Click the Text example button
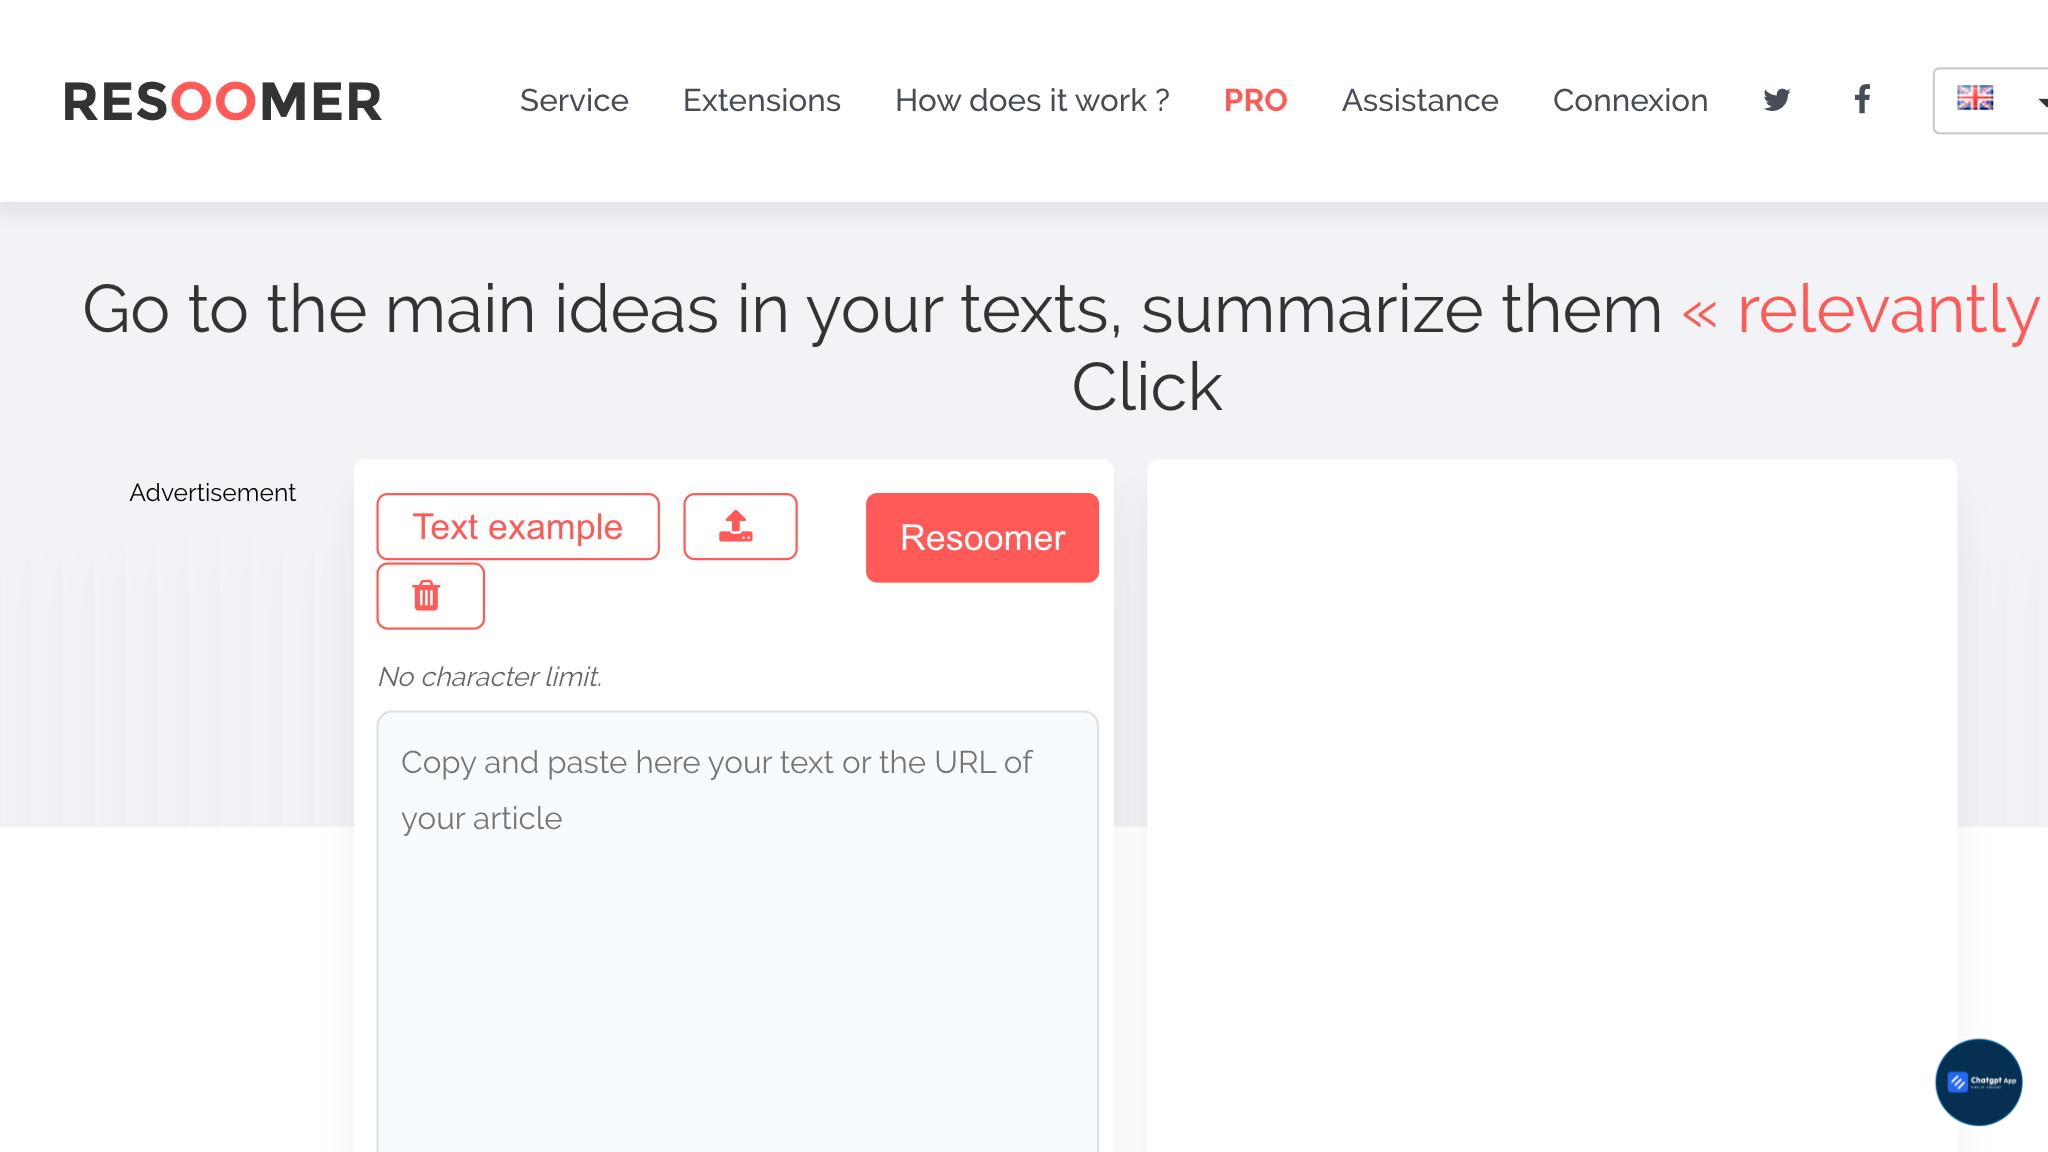 point(518,526)
